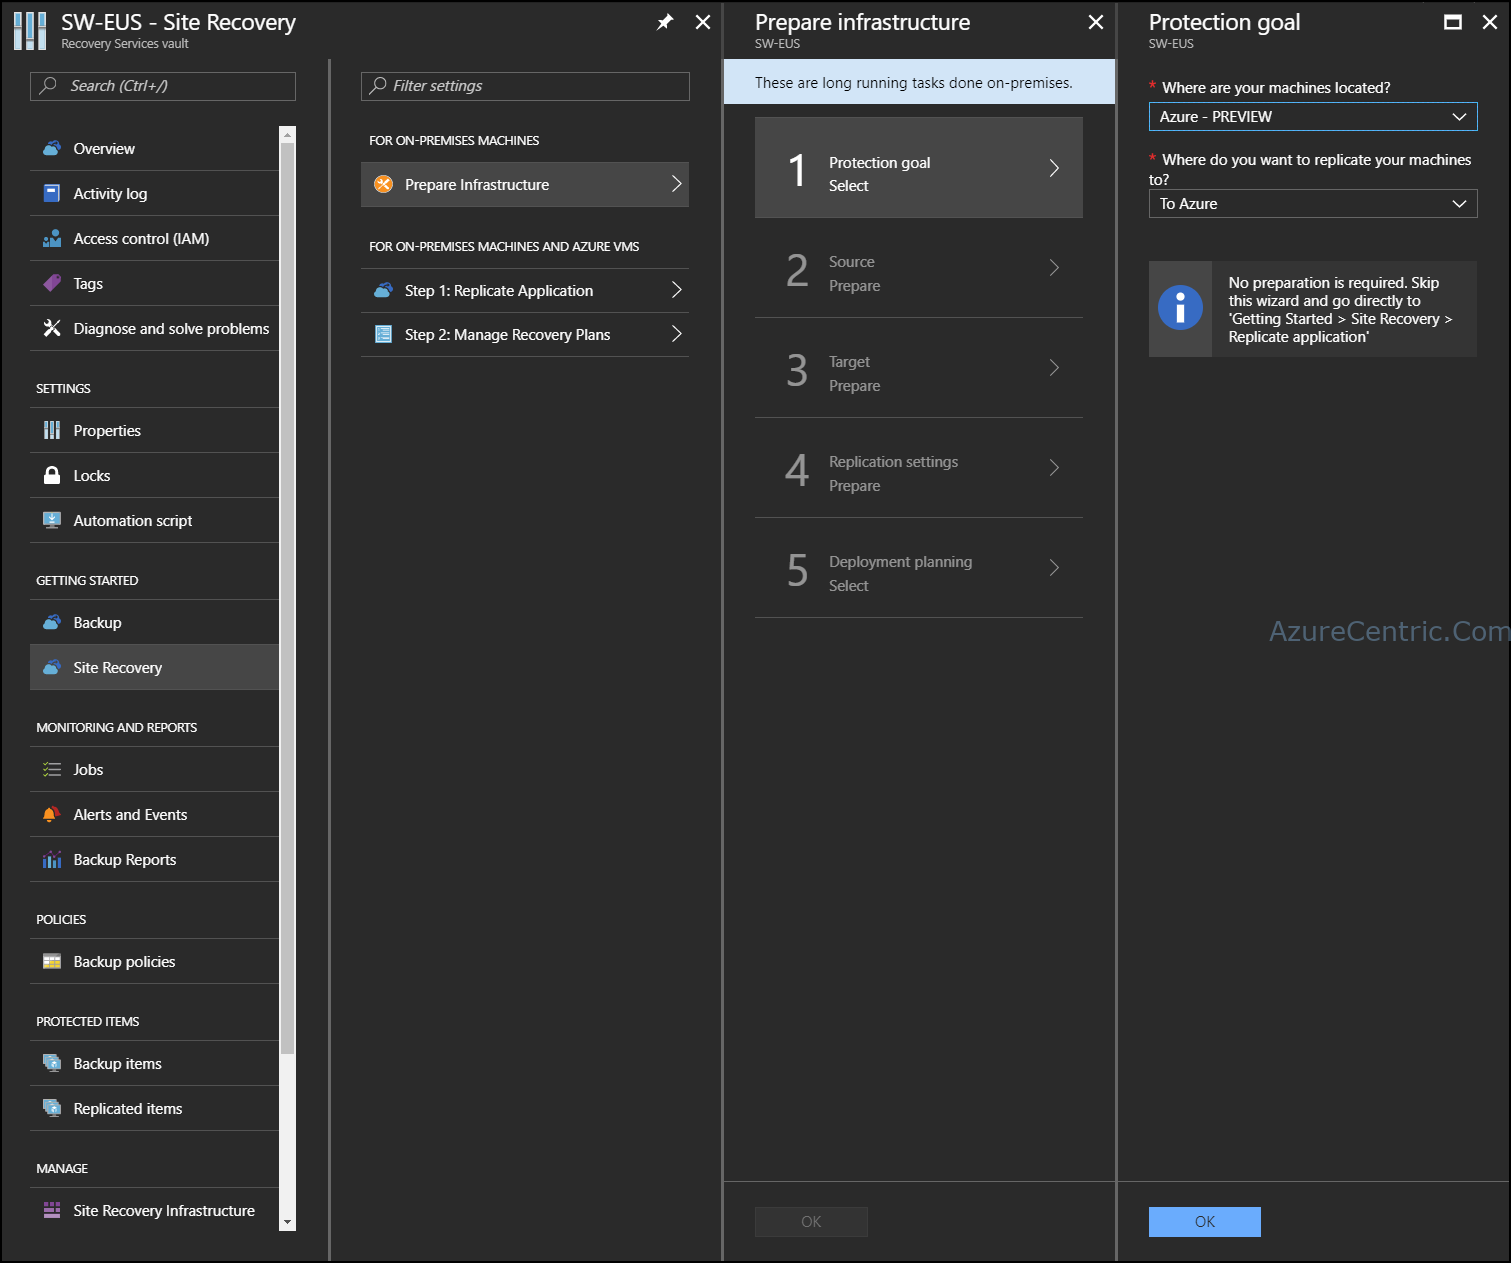Image resolution: width=1511 pixels, height=1263 pixels.
Task: Click the Alerts and Events bell icon
Action: click(52, 814)
